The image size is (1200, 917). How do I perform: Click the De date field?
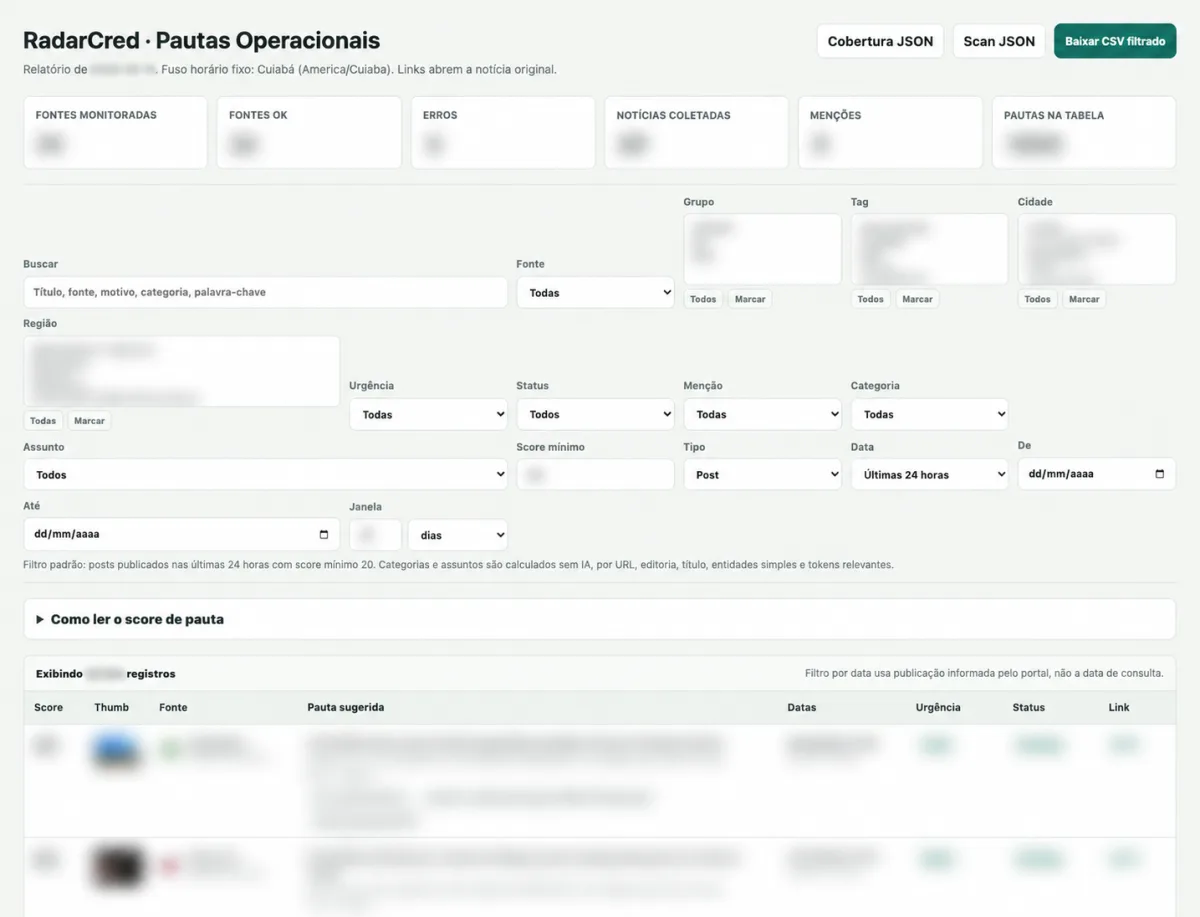pos(1097,474)
